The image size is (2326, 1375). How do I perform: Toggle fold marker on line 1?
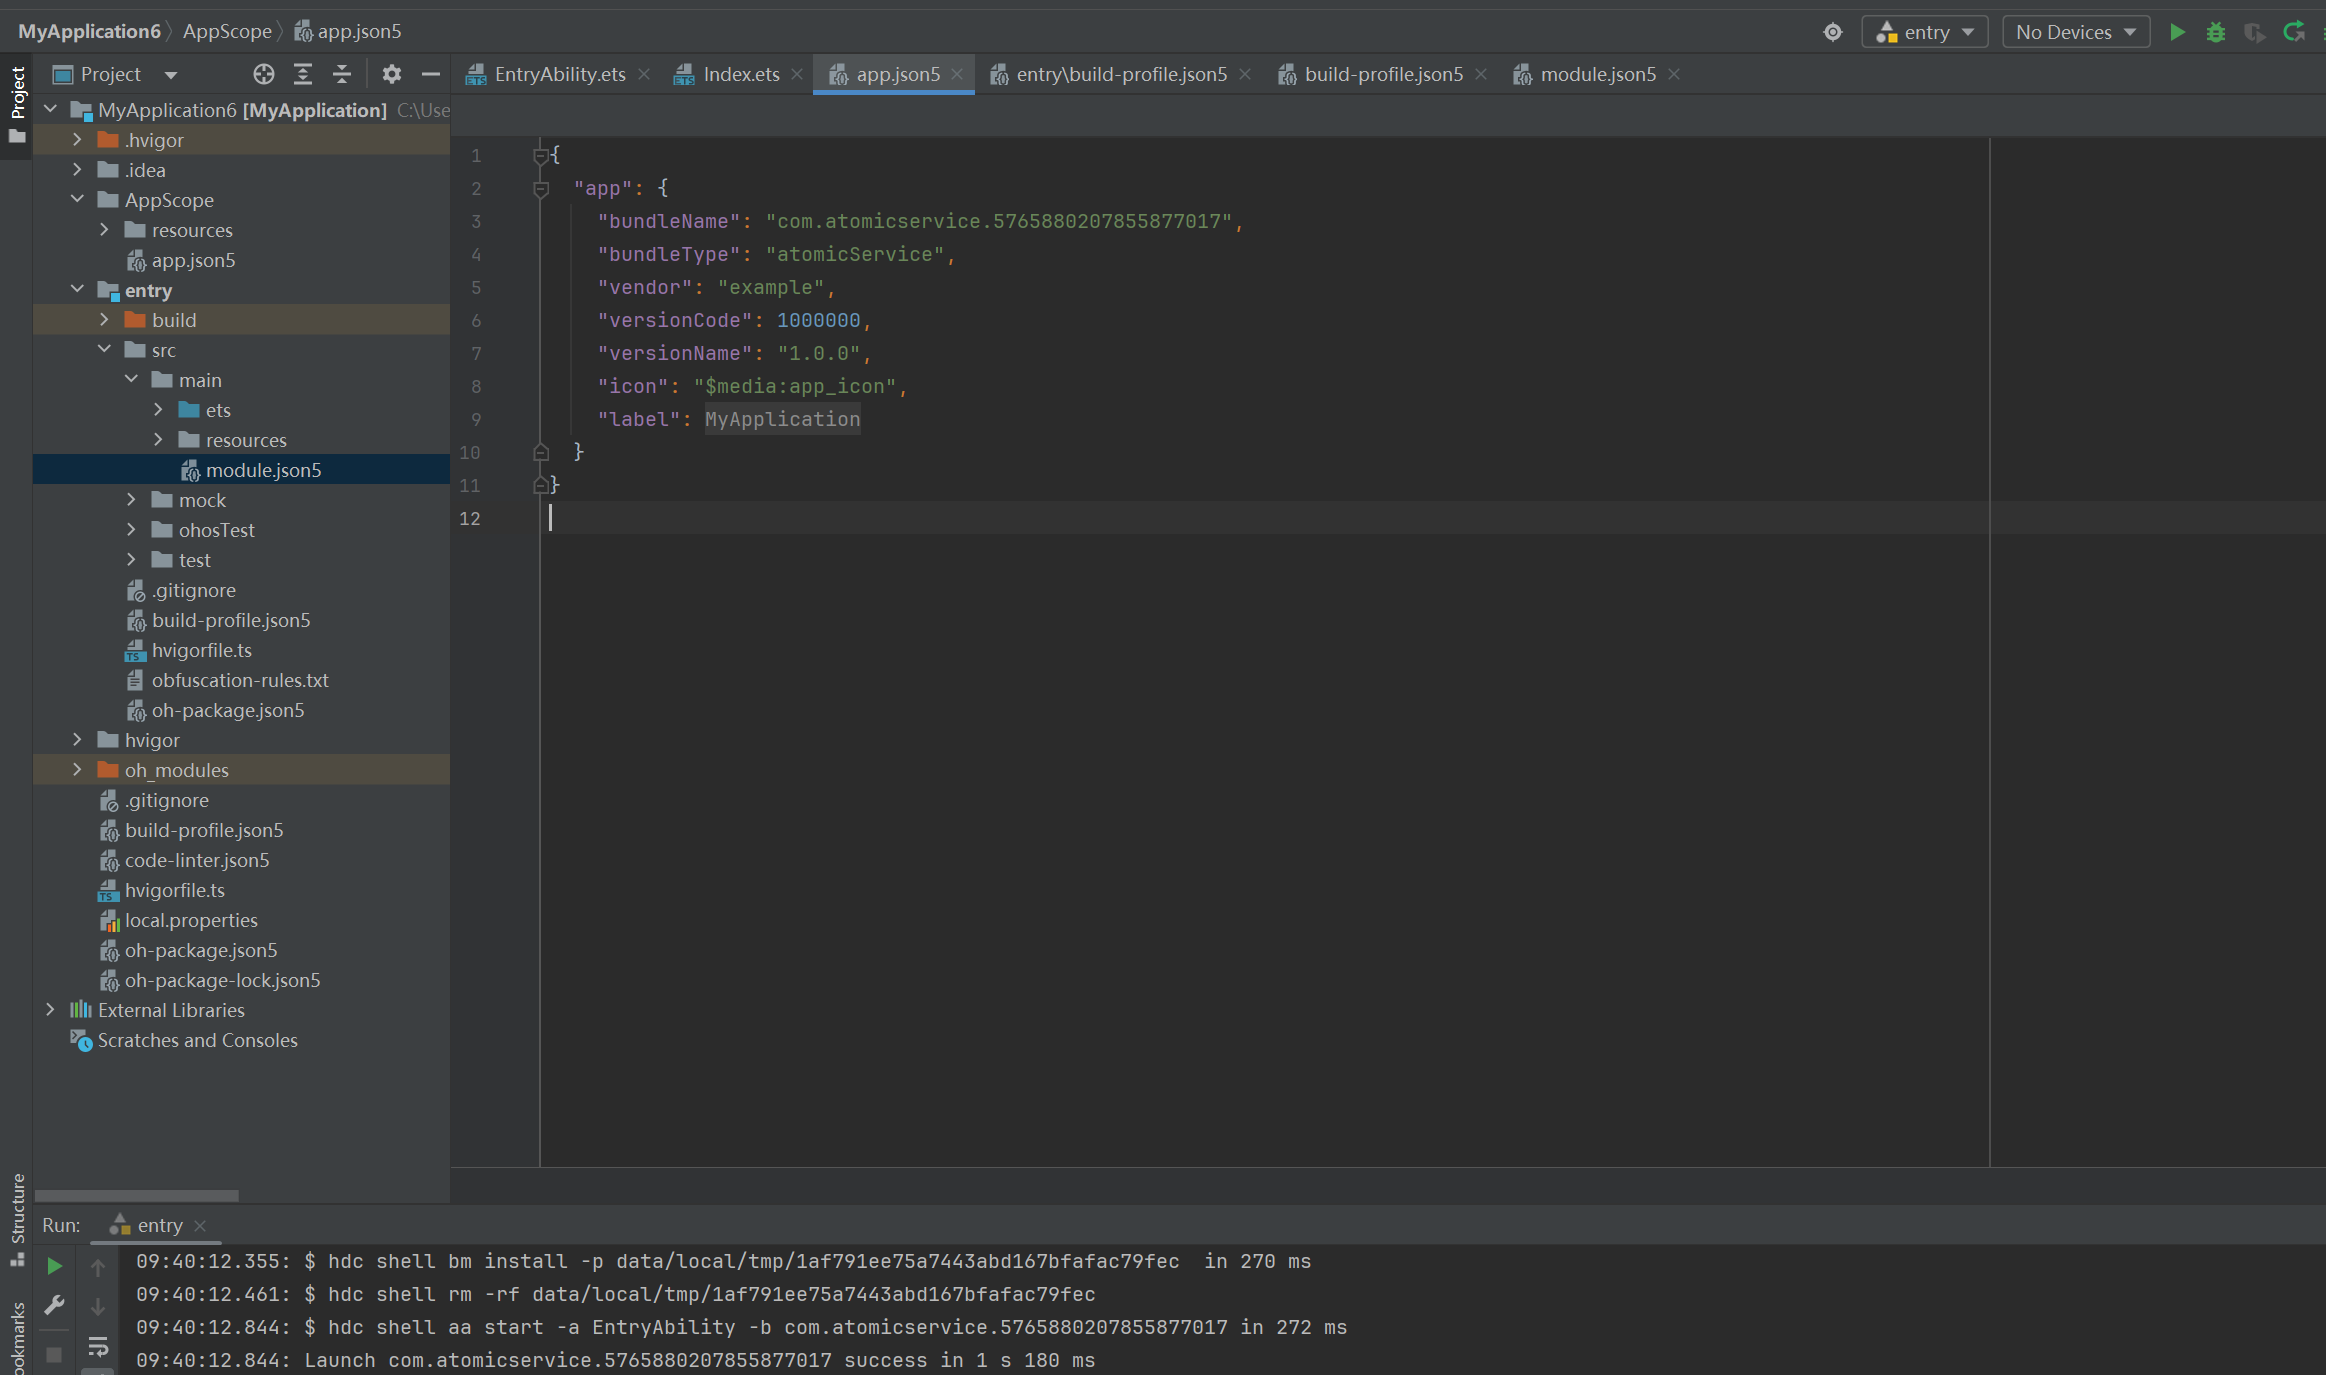coord(541,155)
